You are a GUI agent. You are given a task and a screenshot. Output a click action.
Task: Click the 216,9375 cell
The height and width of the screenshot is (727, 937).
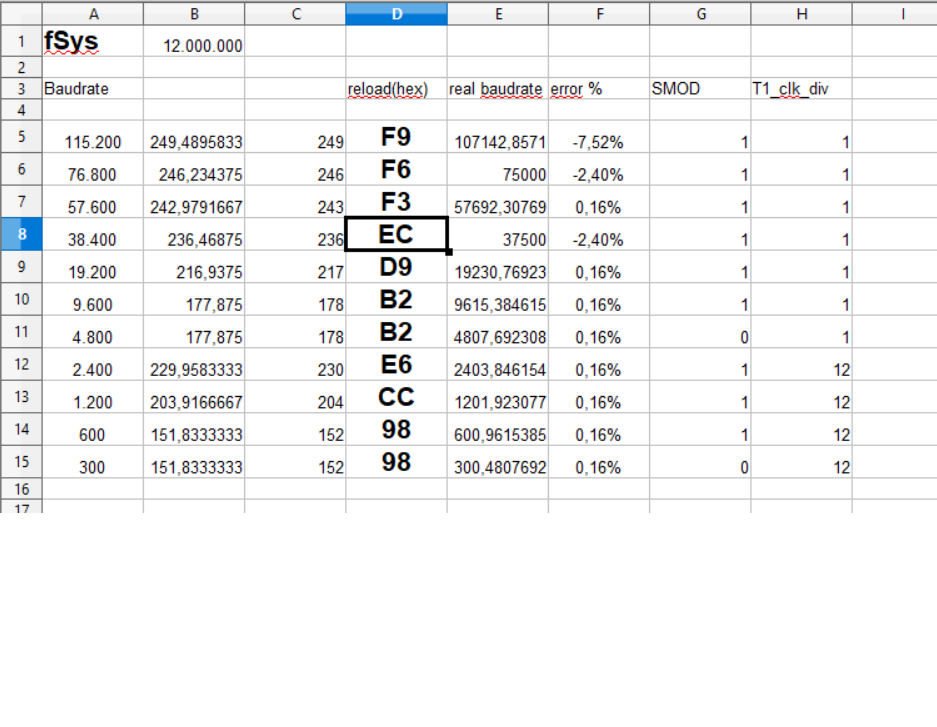(x=194, y=266)
